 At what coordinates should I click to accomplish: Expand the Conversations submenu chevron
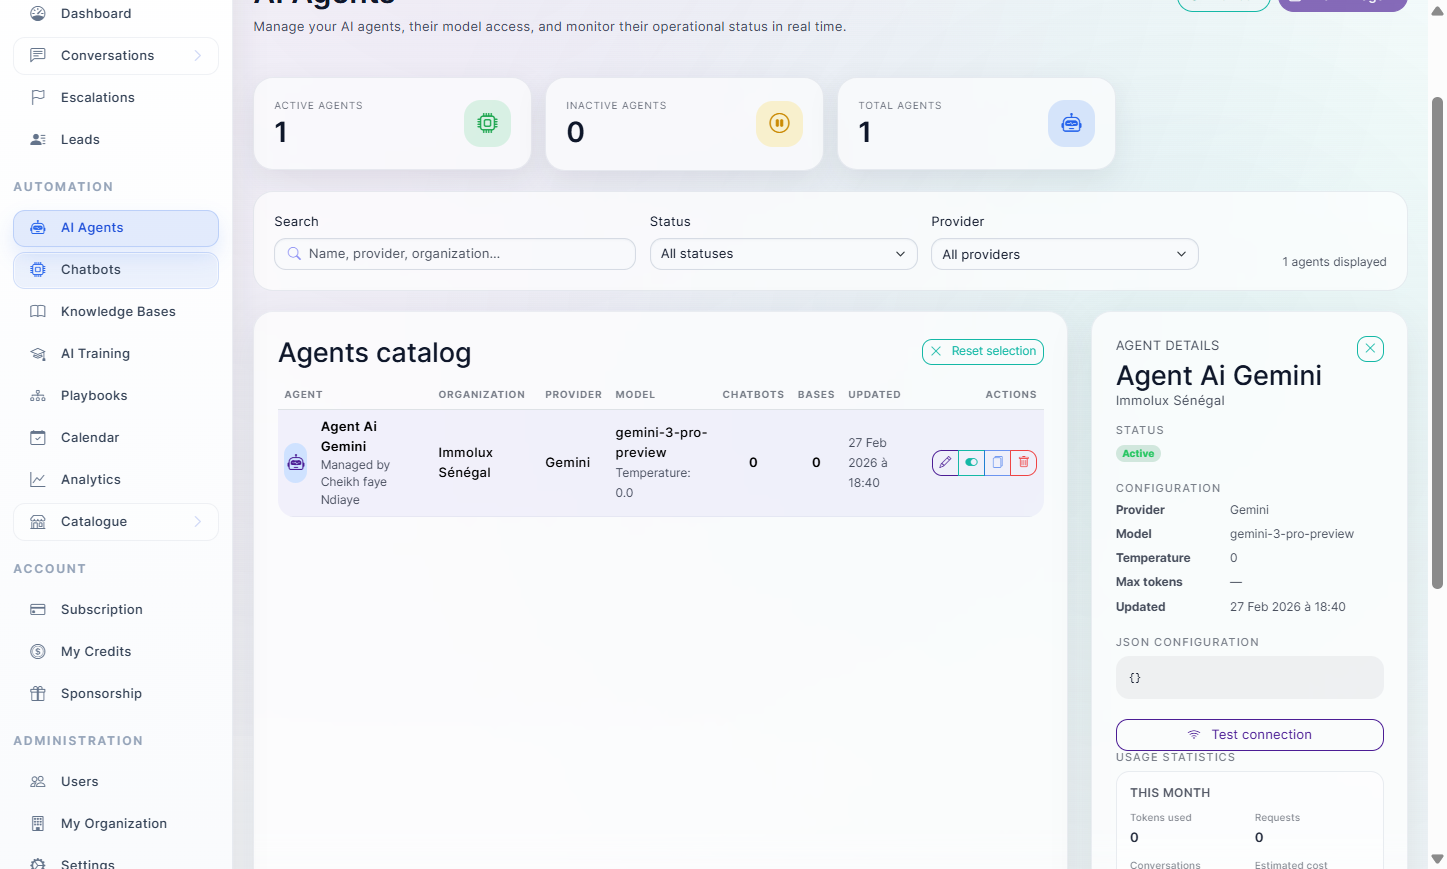(198, 56)
